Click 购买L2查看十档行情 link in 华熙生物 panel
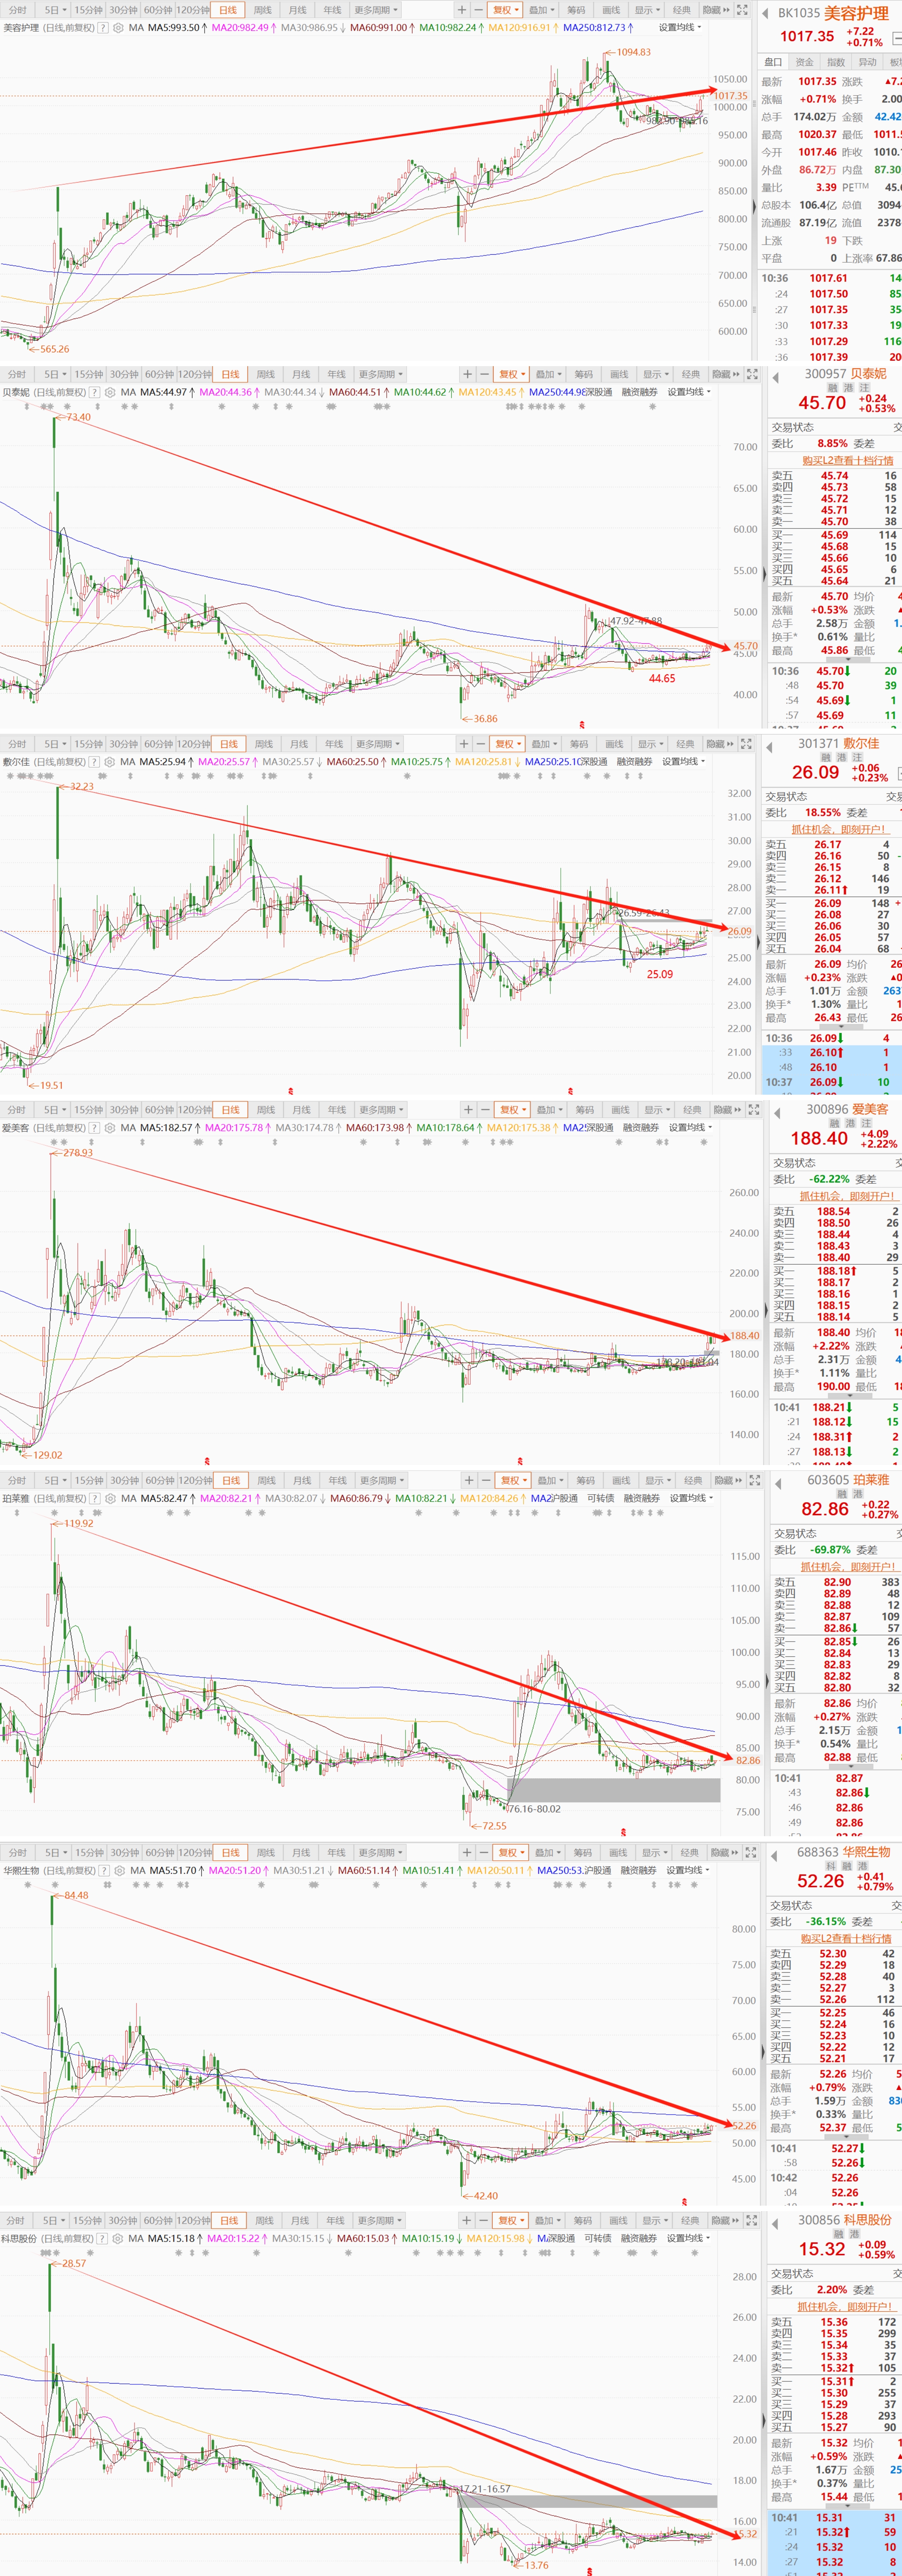The width and height of the screenshot is (902, 2576). pyautogui.click(x=846, y=1938)
